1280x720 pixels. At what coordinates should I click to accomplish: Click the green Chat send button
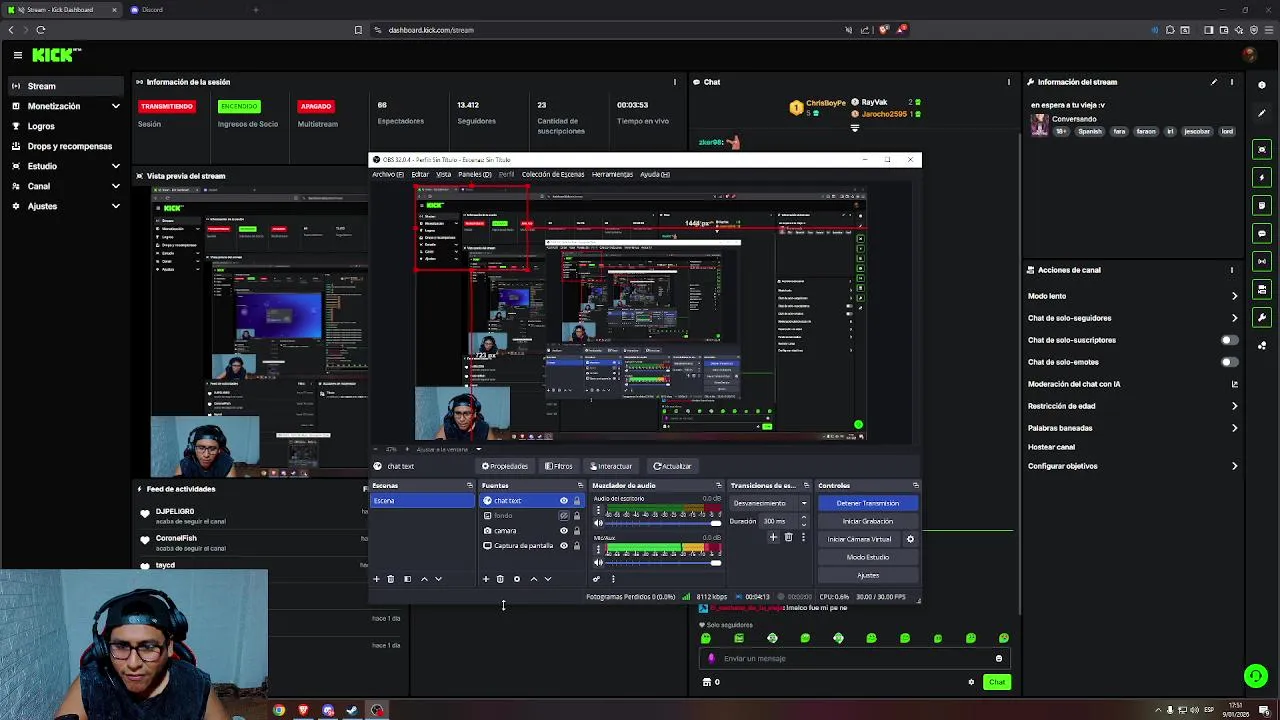point(997,682)
